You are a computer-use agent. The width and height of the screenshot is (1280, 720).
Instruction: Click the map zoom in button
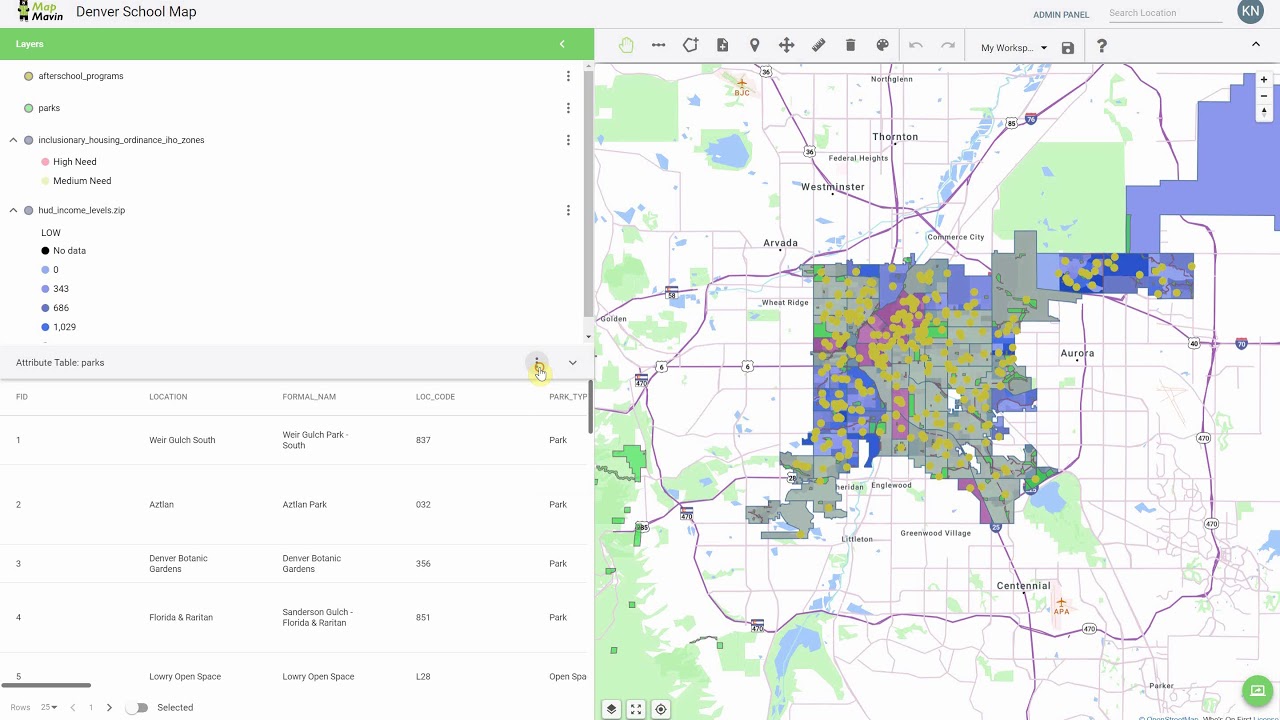1264,79
